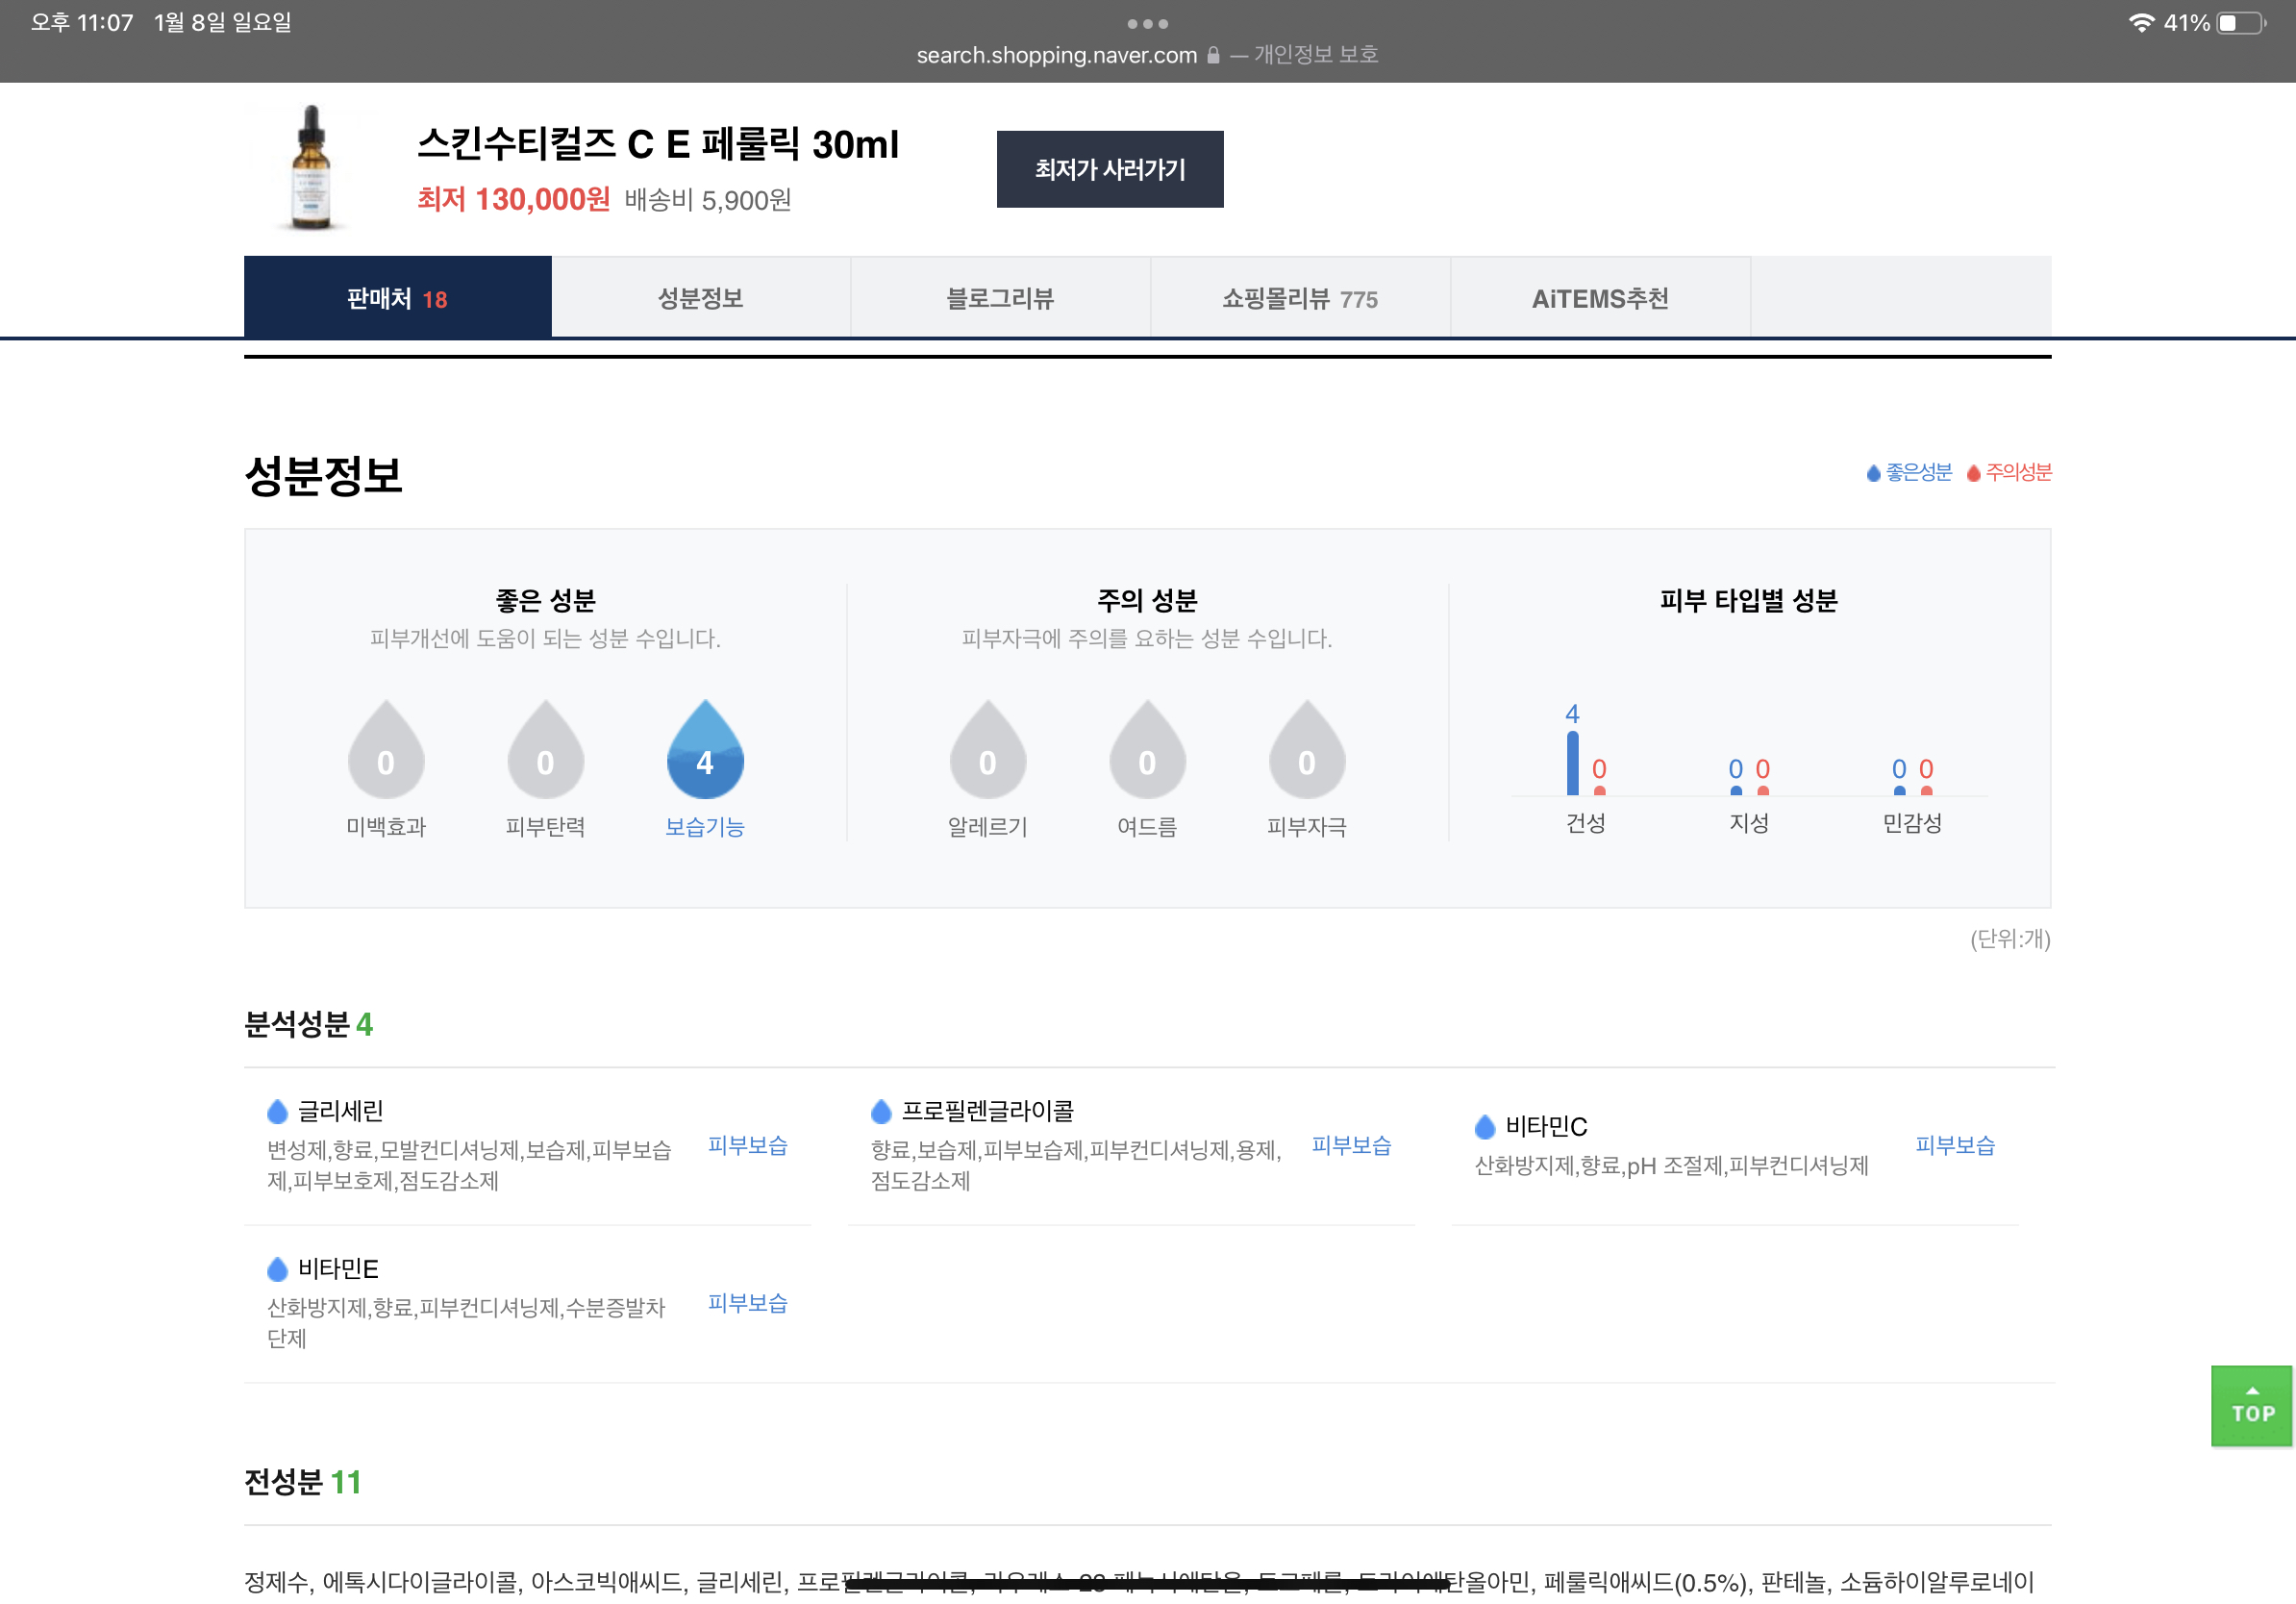Switch to the 성분정보 tab
The image size is (2296, 1604).
tap(700, 298)
